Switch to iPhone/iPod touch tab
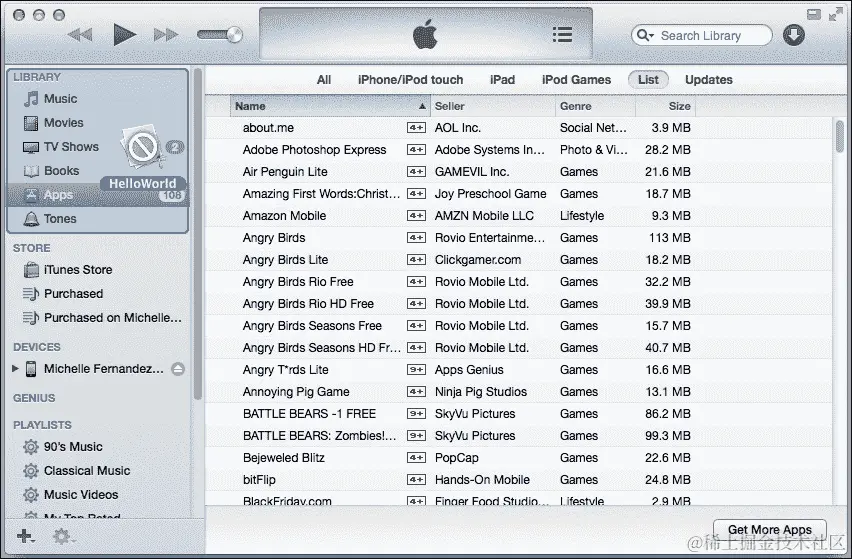This screenshot has width=852, height=559. coord(410,80)
